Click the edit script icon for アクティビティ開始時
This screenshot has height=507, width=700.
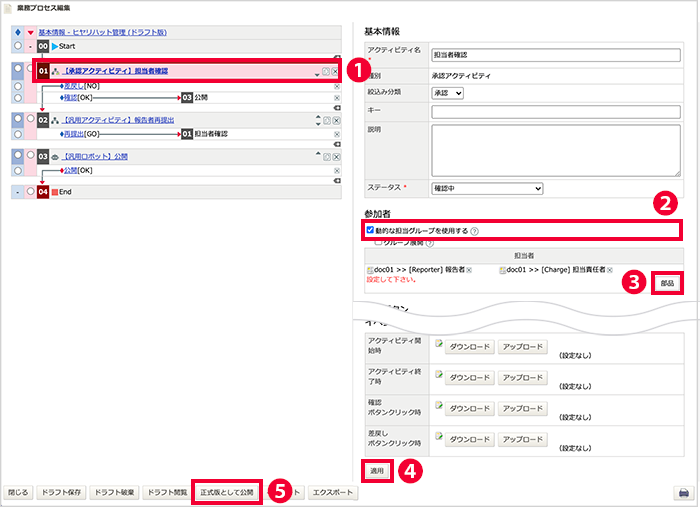point(439,343)
